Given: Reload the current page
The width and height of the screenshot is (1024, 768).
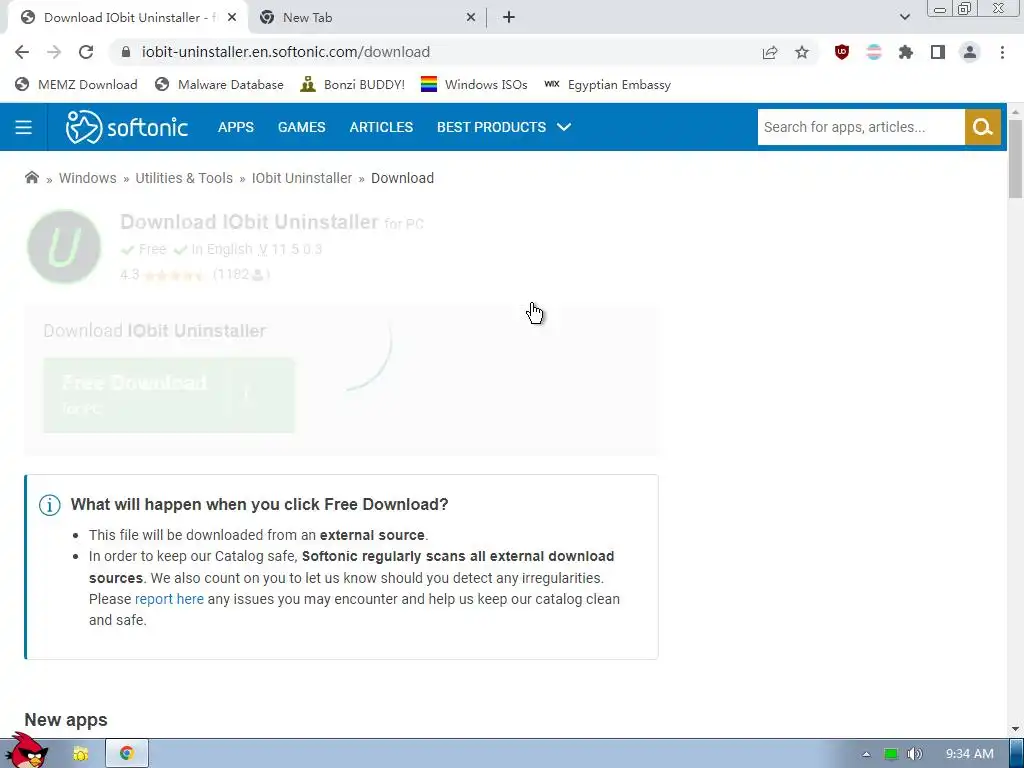Looking at the screenshot, I should (x=86, y=52).
